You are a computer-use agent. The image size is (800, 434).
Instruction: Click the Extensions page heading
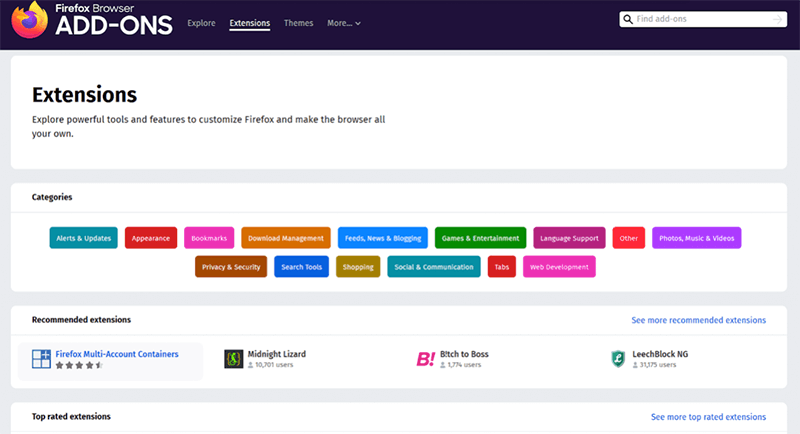[x=85, y=95]
